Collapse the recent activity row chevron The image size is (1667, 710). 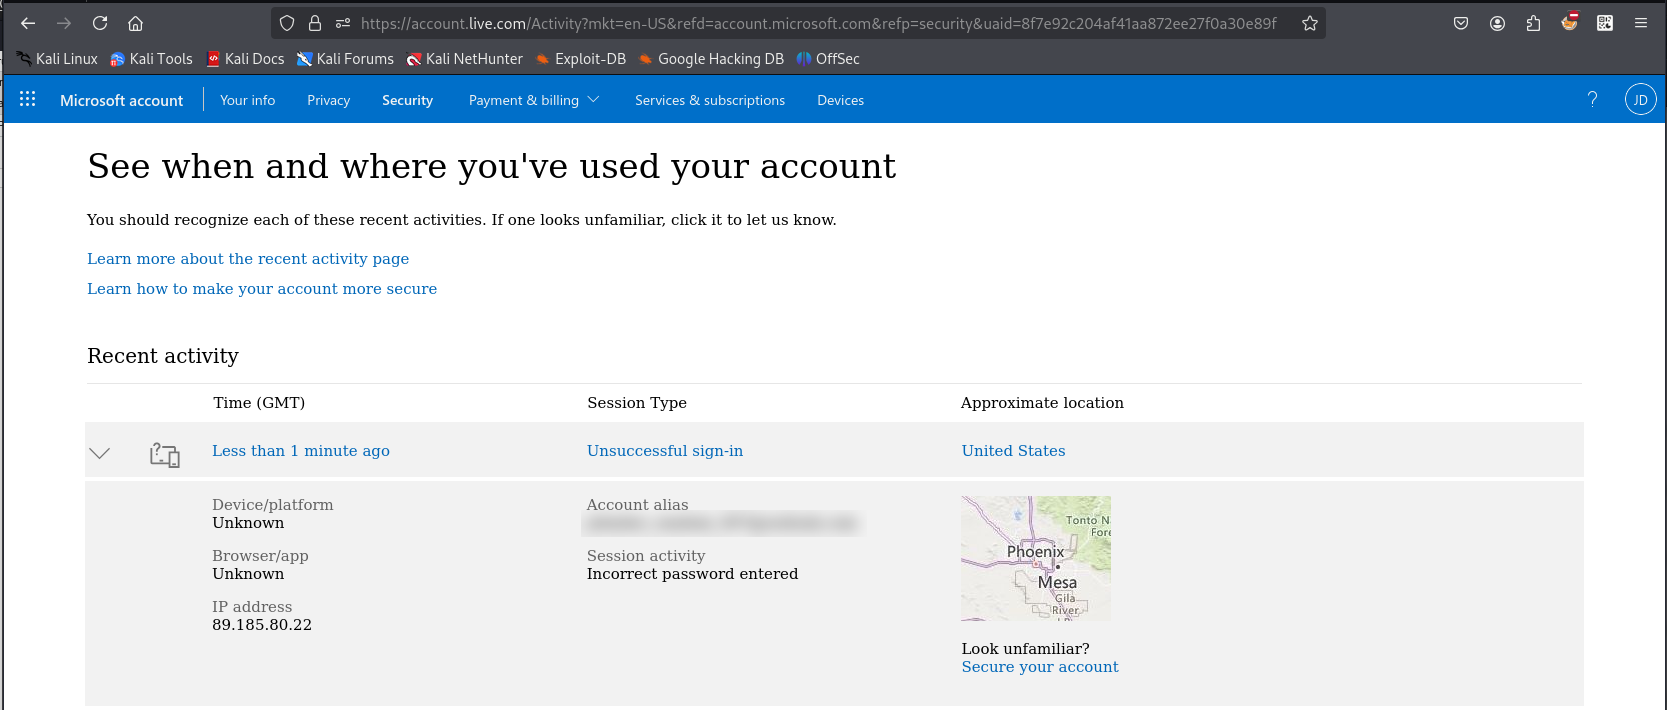coord(100,453)
